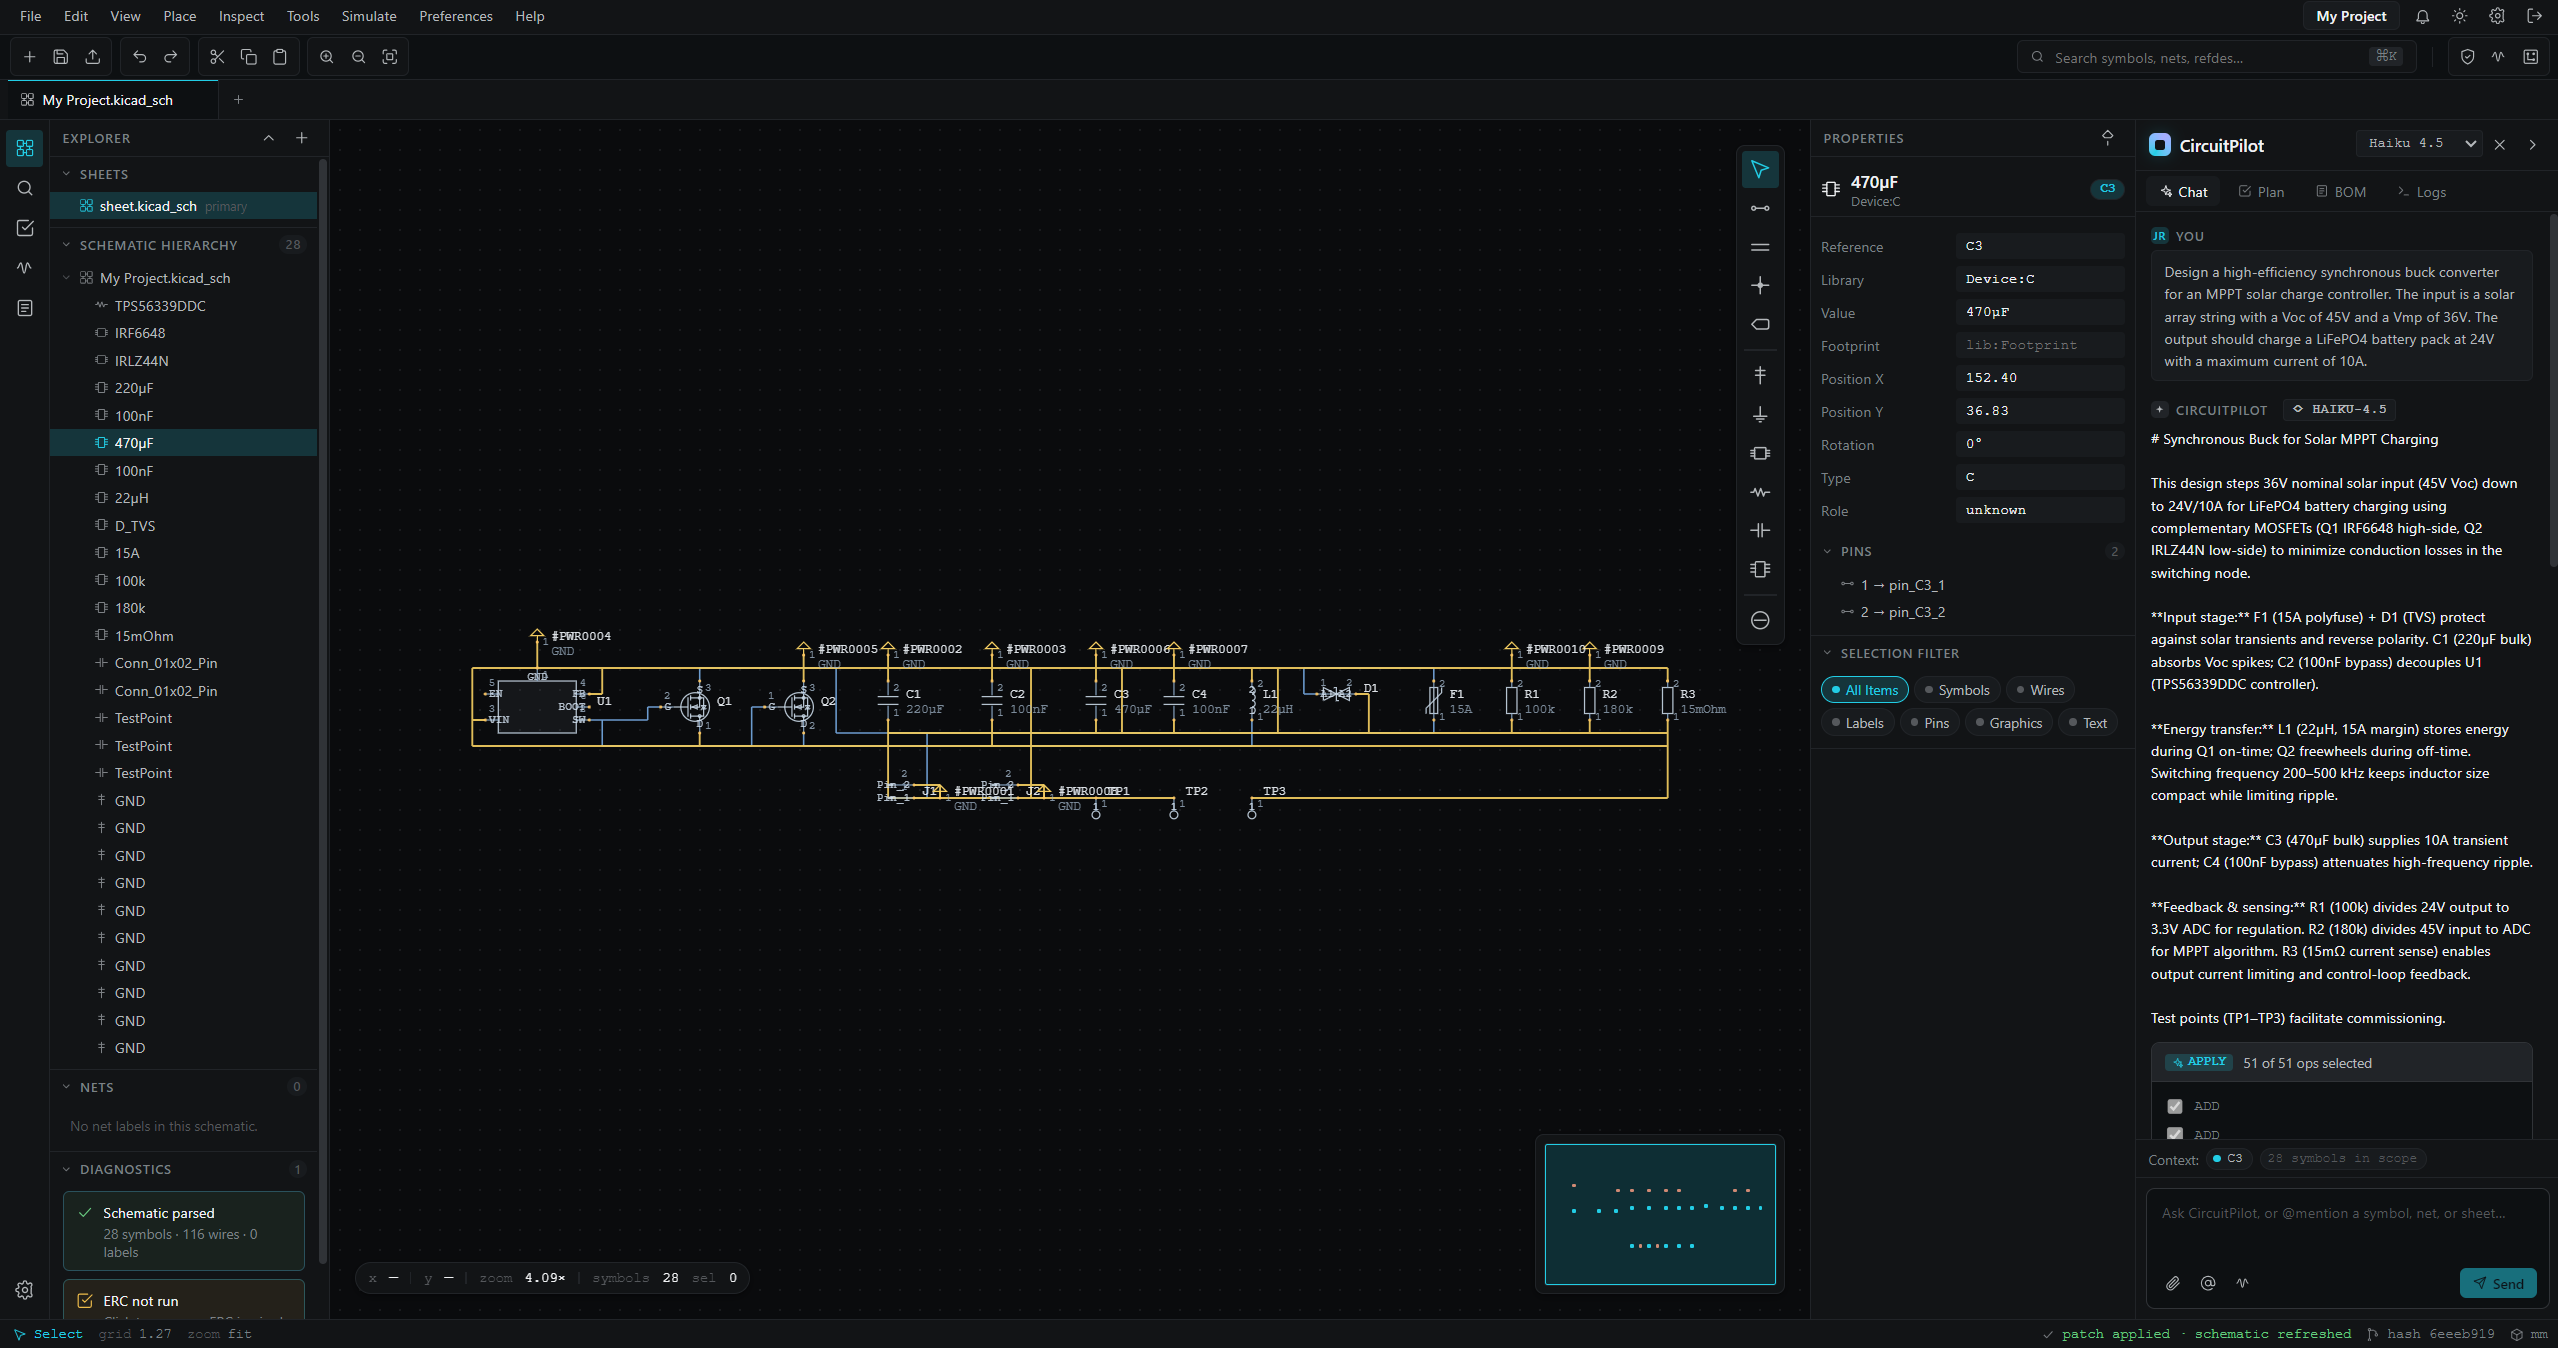2558x1348 pixels.
Task: Toggle the Text selection filter
Action: pos(2087,723)
